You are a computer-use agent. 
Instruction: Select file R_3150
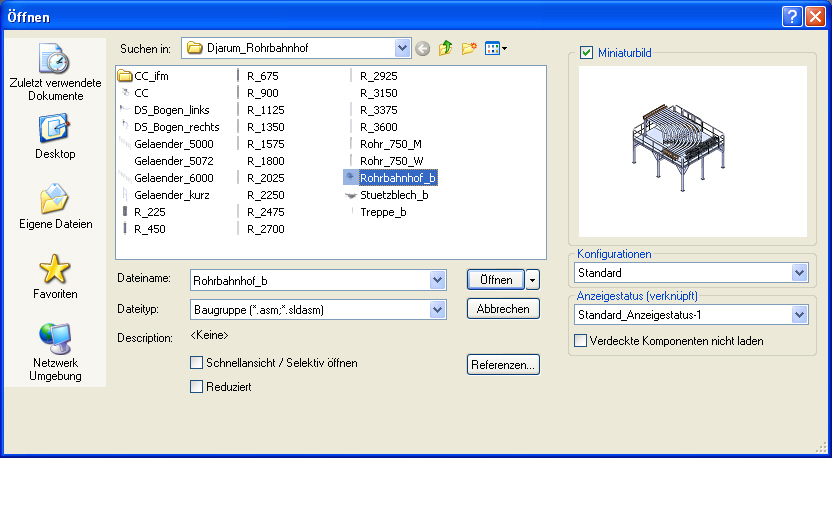[379, 93]
